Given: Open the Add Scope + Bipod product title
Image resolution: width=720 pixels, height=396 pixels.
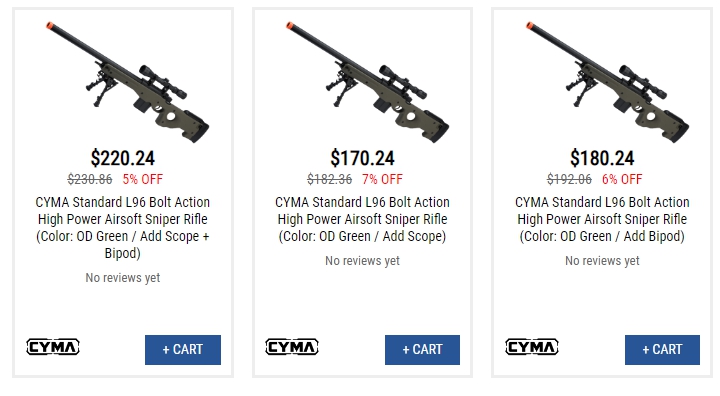Looking at the screenshot, I should point(123,227).
